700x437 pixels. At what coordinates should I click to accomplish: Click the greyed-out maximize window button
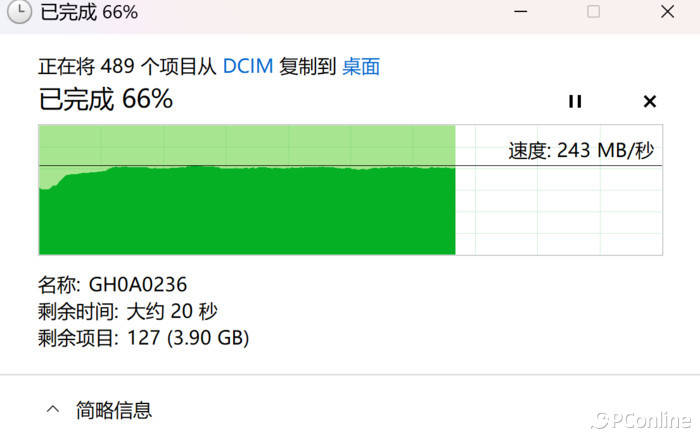[x=593, y=12]
